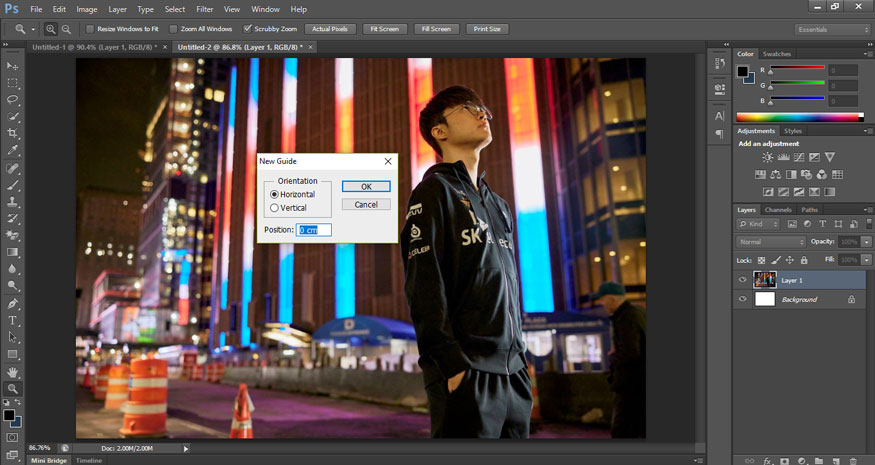Click the color spectrum ramp
The height and width of the screenshot is (465, 875).
tap(799, 118)
